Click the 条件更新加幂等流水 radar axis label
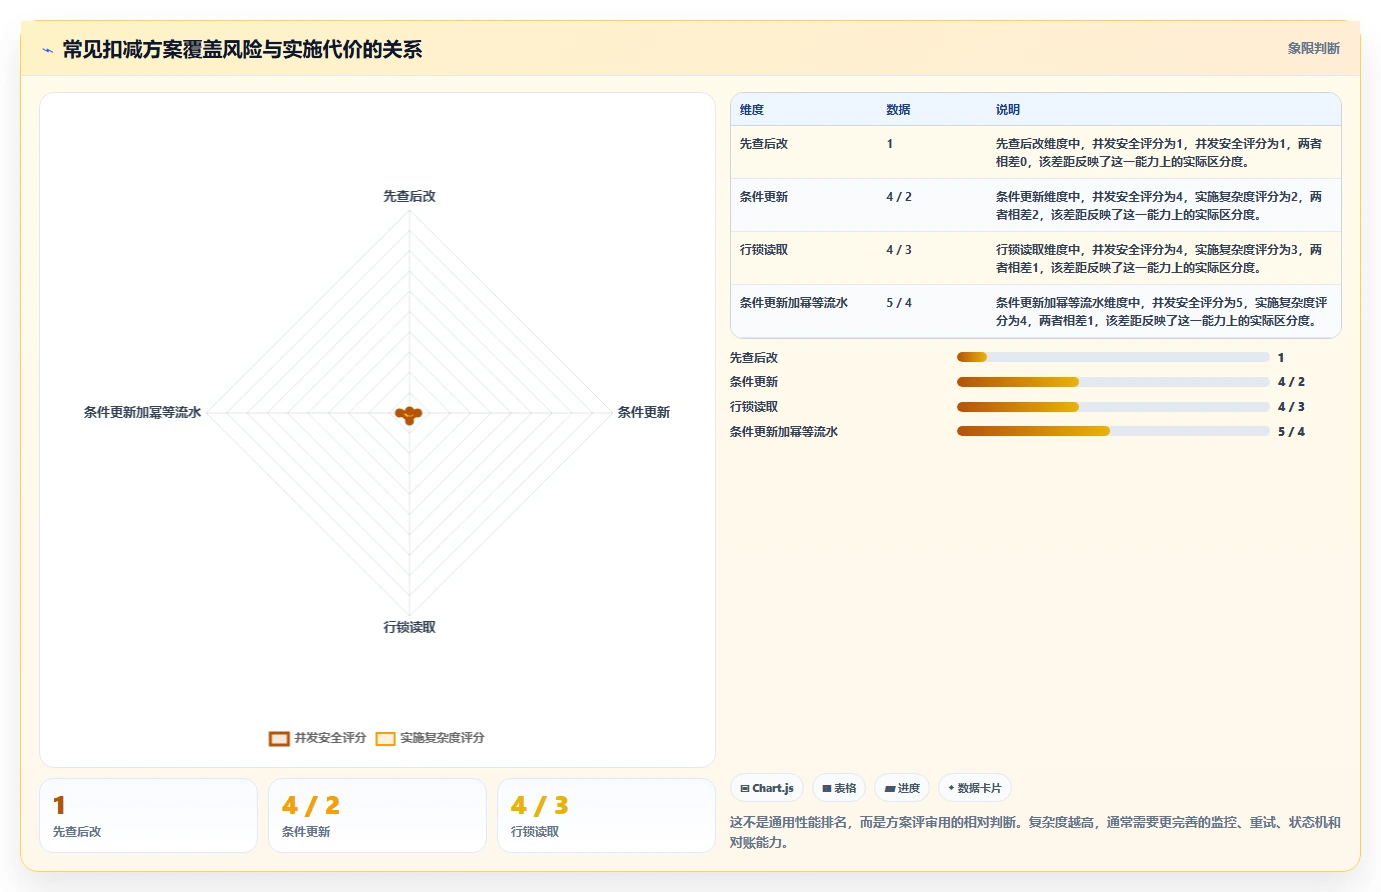The width and height of the screenshot is (1381, 892). (143, 412)
